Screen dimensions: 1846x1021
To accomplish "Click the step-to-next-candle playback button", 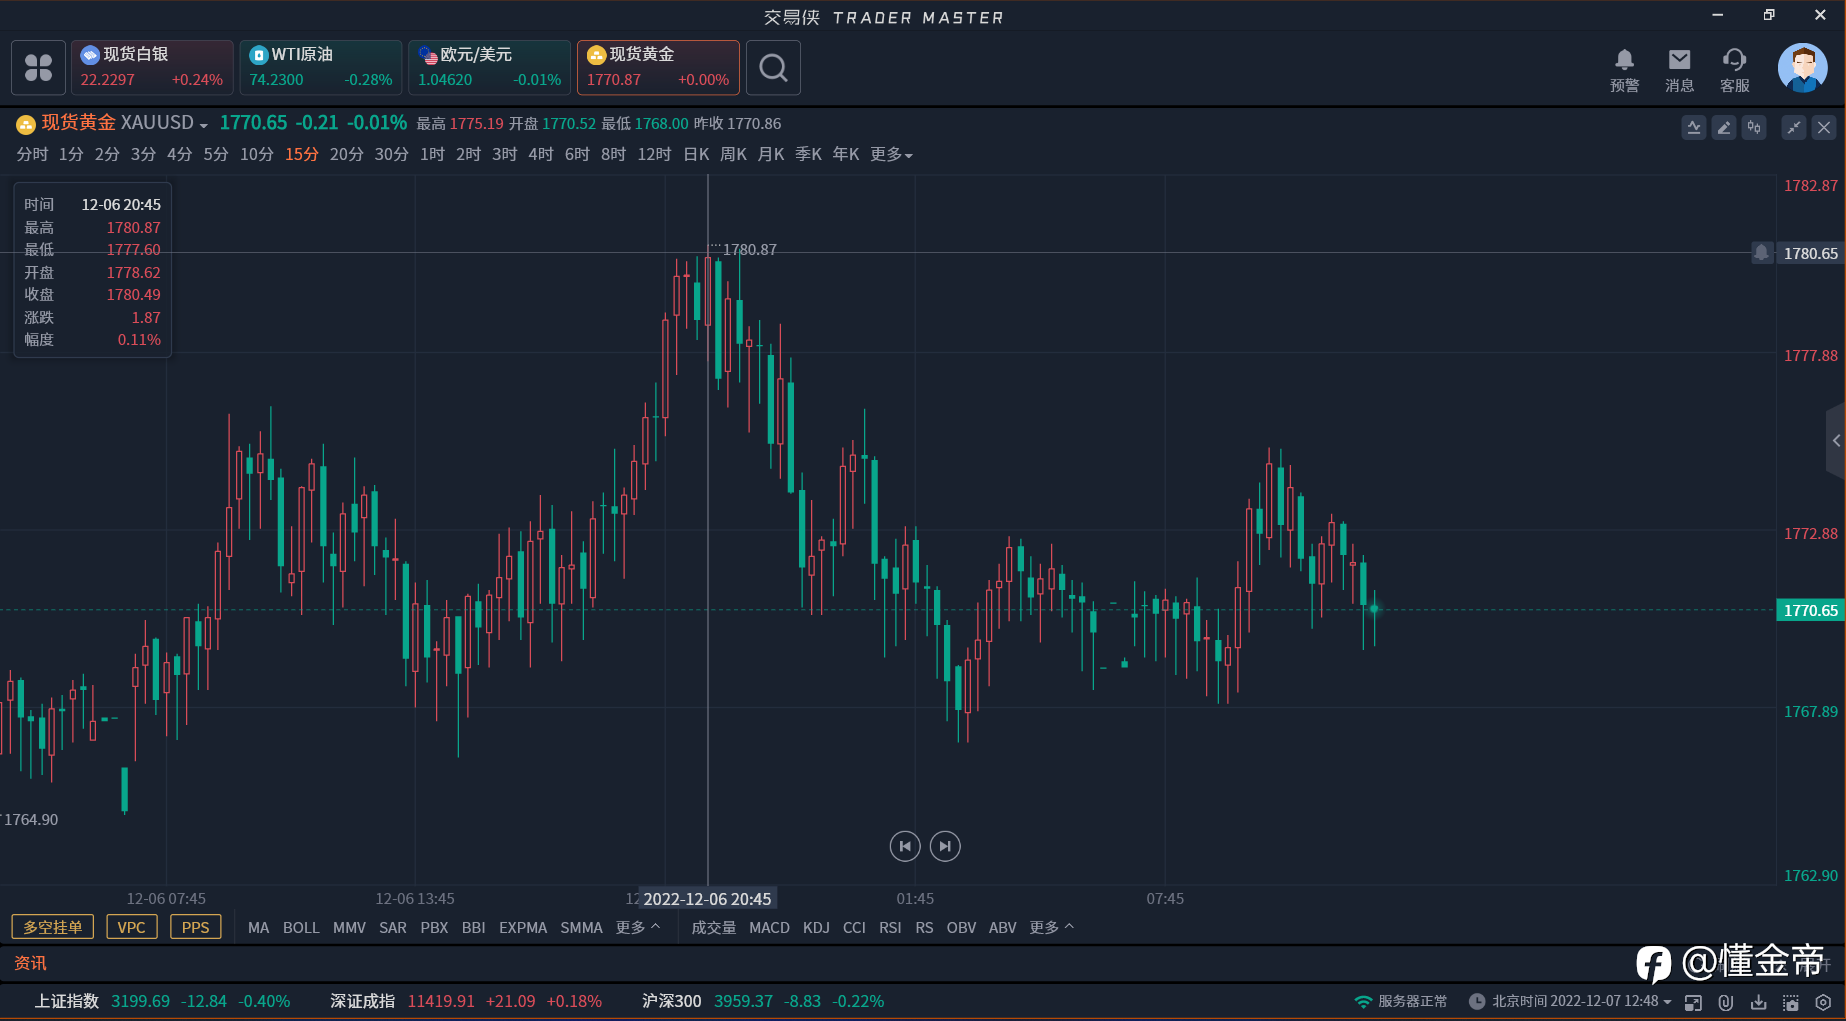I will coord(945,846).
